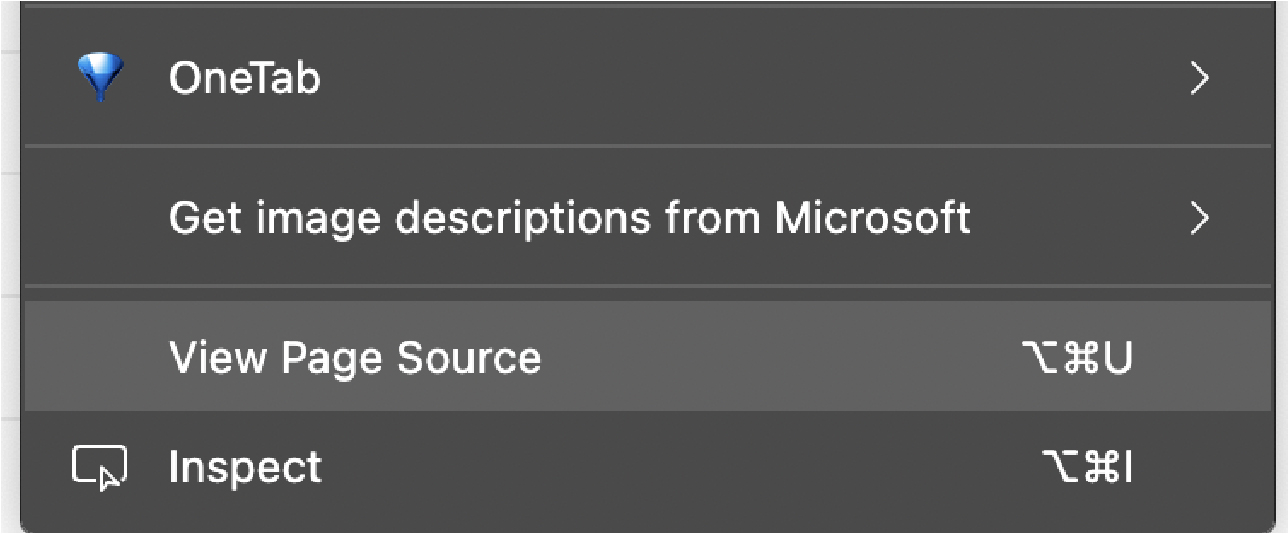Click the highlighted row's empty left area
The width and height of the screenshot is (1288, 534).
pyautogui.click(x=96, y=357)
